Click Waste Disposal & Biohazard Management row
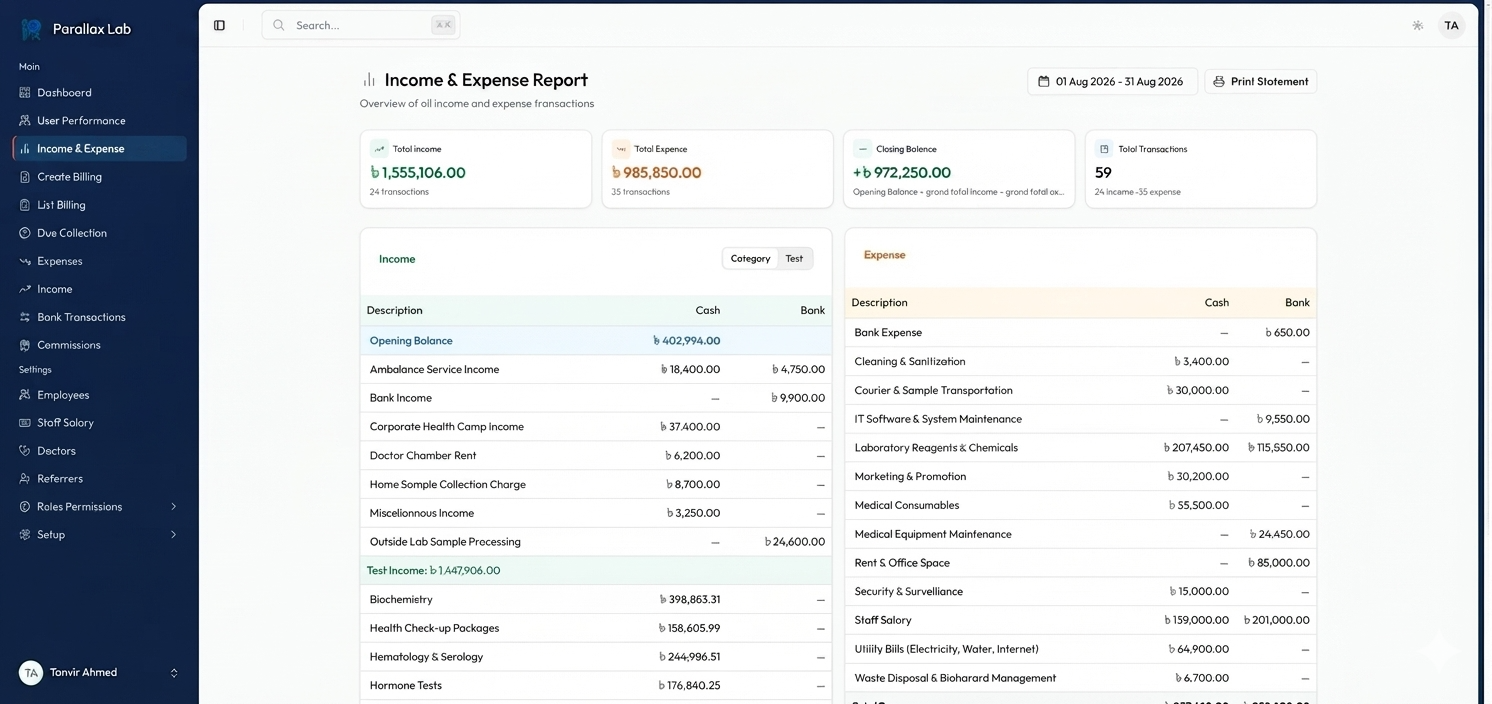This screenshot has width=1492, height=704. click(1081, 678)
